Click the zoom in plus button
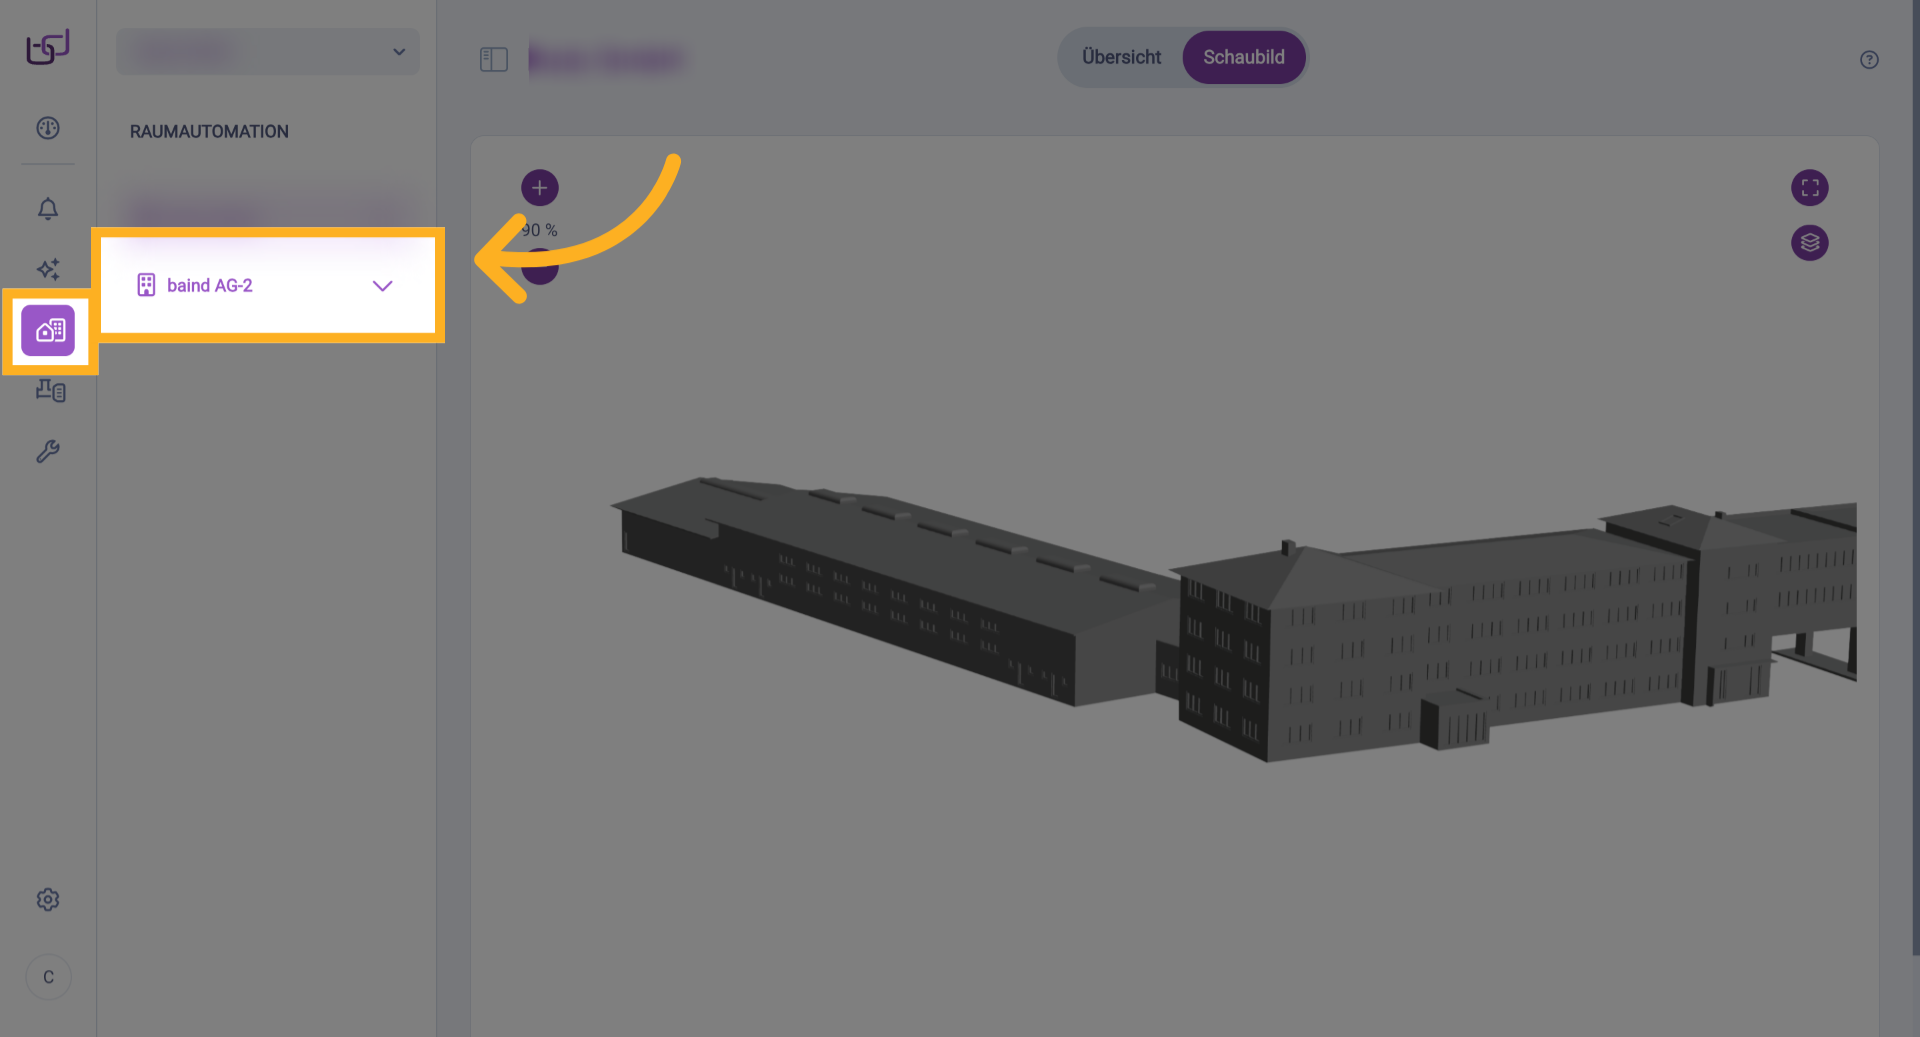 539,188
